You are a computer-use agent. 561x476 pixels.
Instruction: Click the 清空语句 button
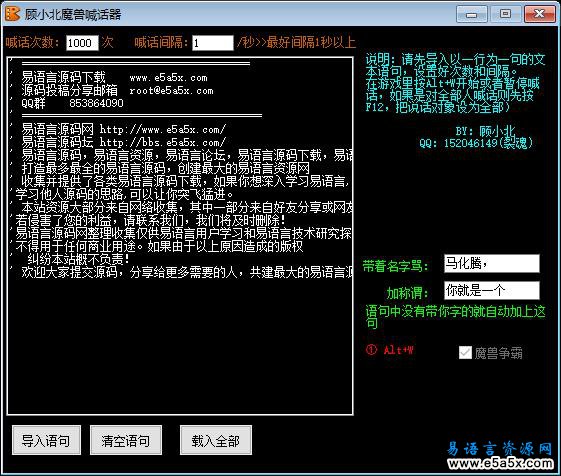tap(126, 440)
